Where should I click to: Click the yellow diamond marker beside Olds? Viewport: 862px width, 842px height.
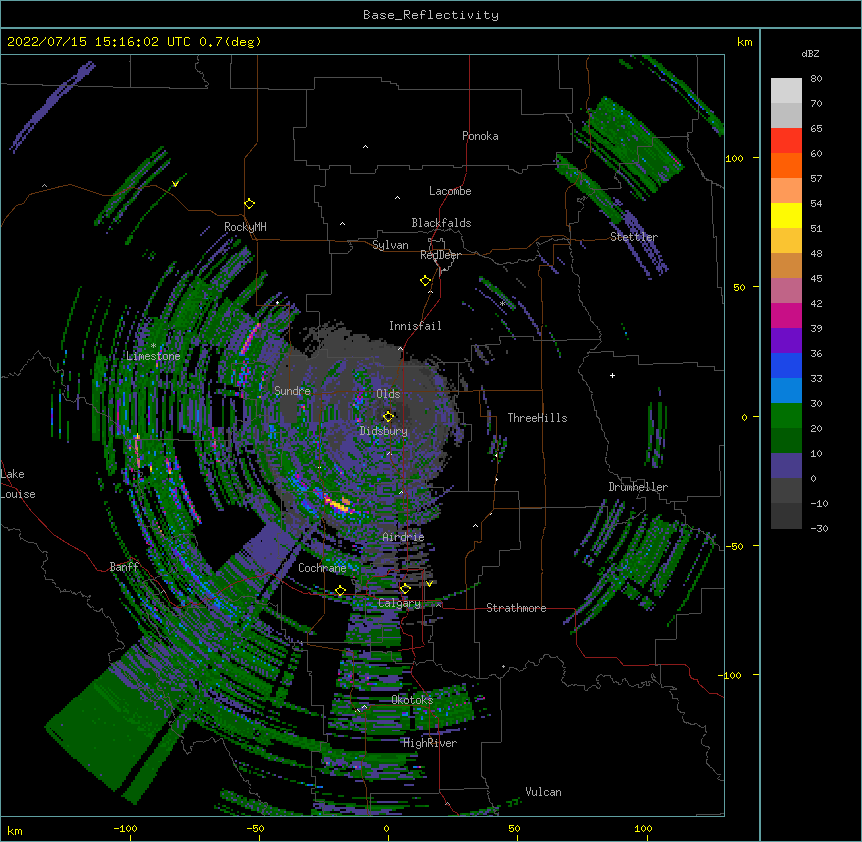(x=388, y=416)
